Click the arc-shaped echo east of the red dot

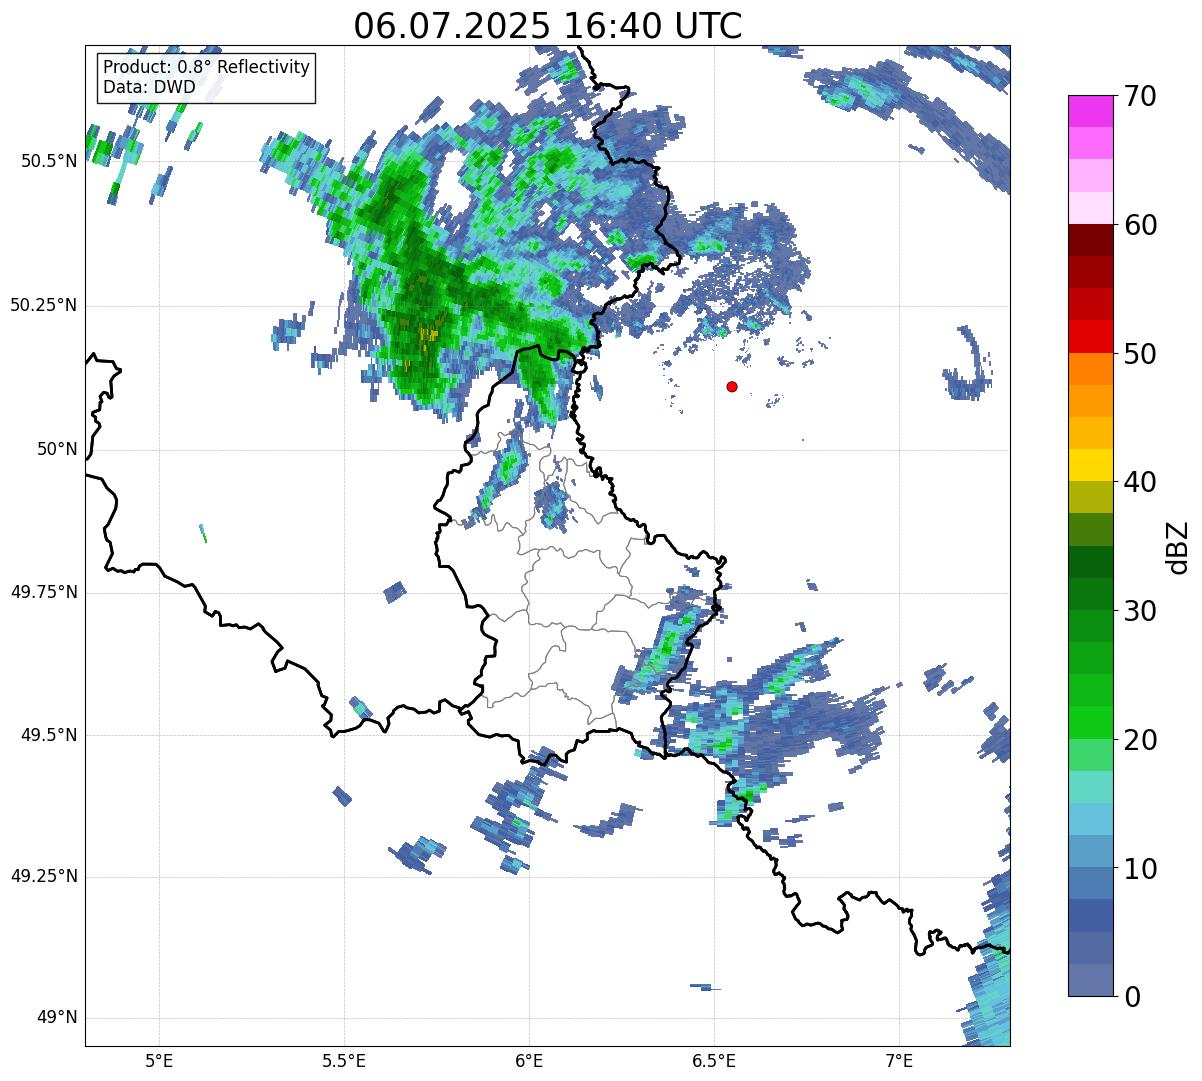[969, 365]
